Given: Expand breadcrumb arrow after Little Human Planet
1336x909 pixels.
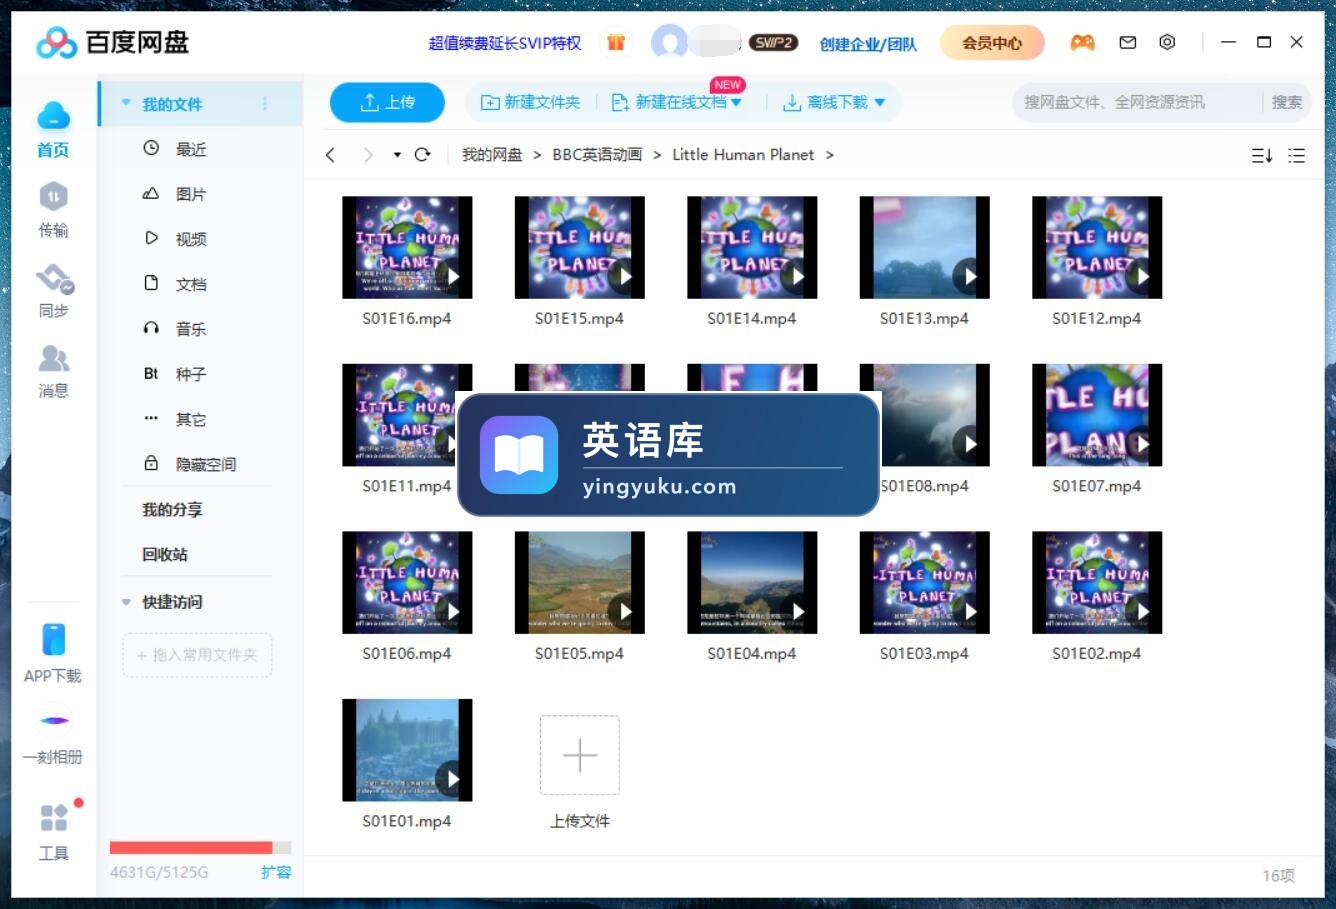Looking at the screenshot, I should pos(830,155).
